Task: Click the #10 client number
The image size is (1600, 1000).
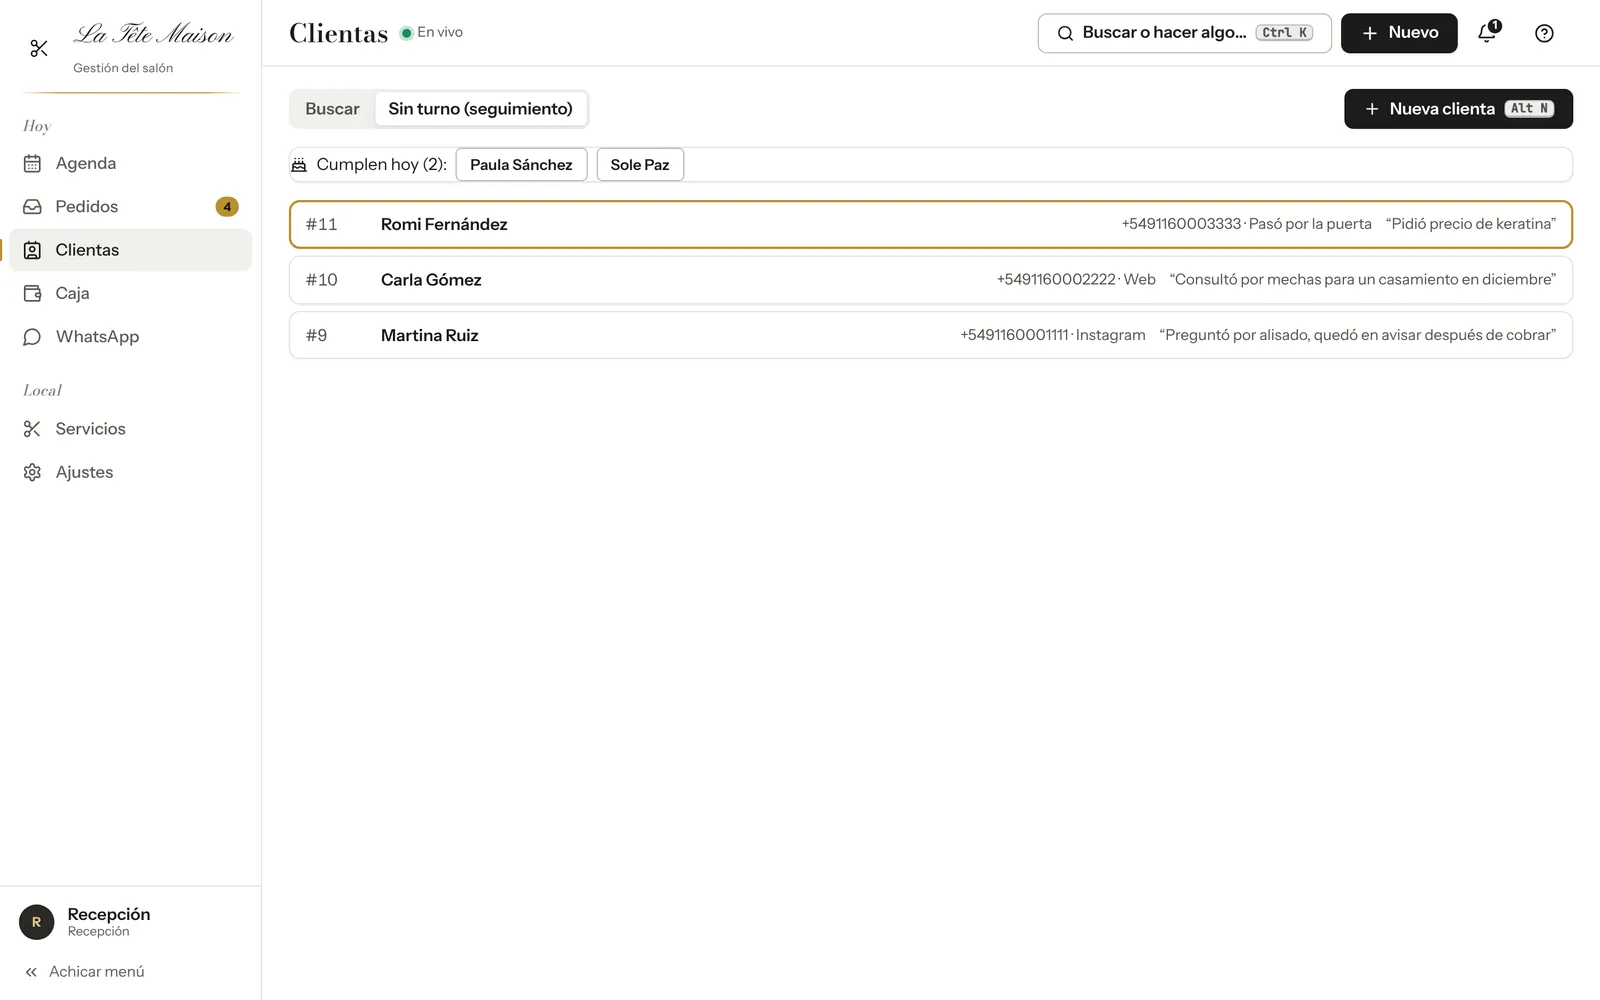Action: click(322, 280)
